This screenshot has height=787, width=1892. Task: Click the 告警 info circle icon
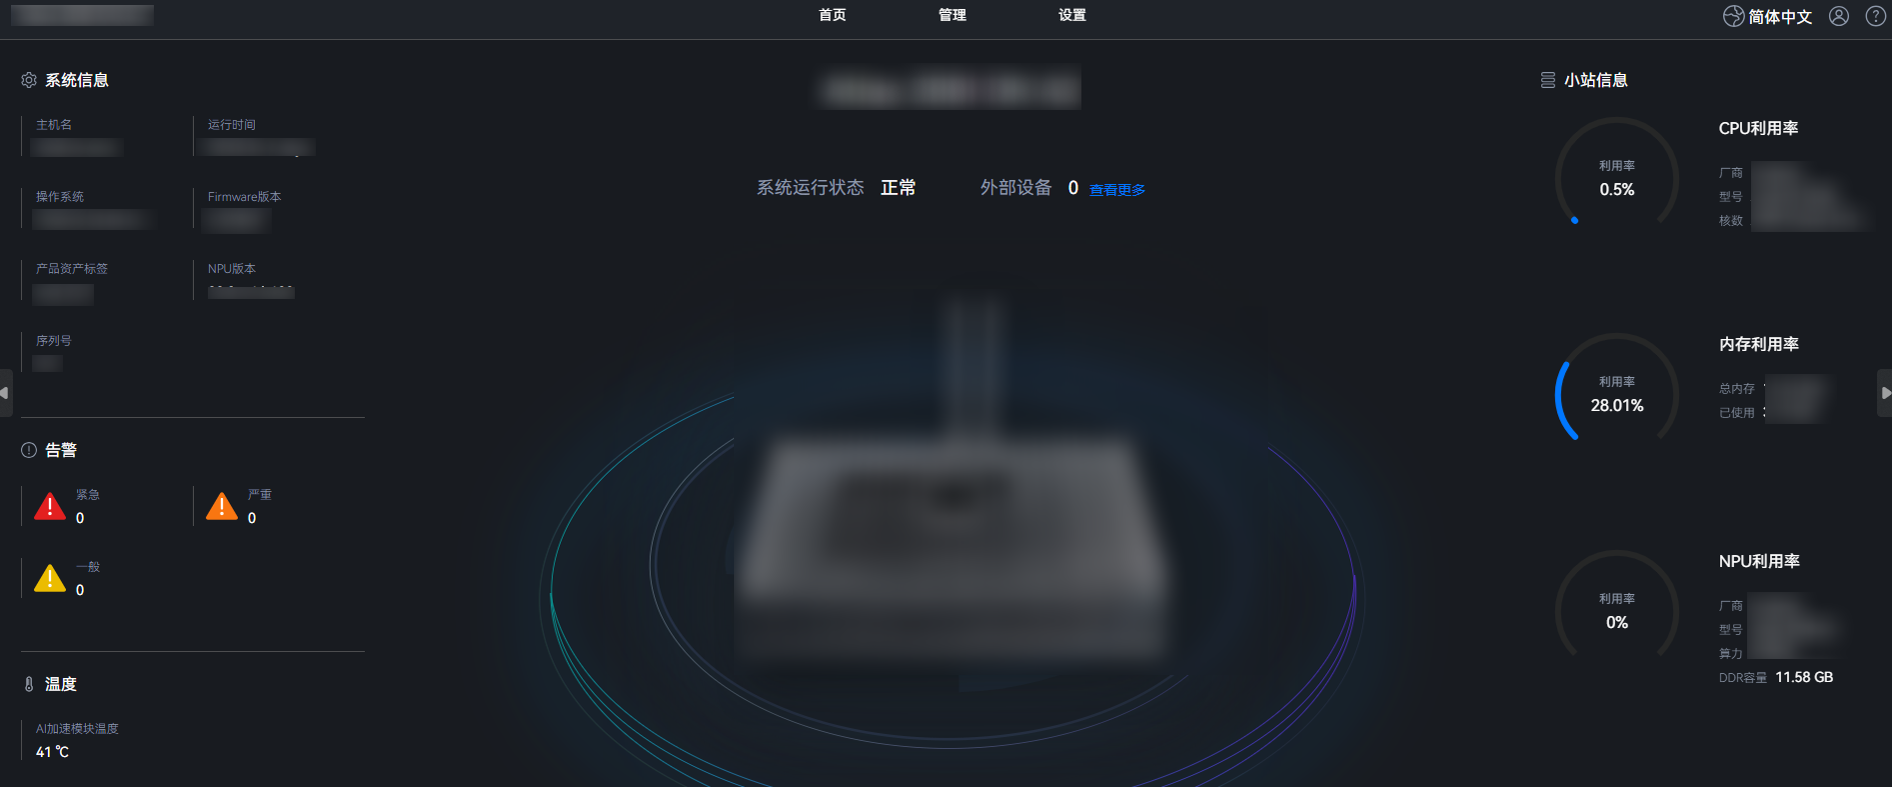(x=29, y=450)
